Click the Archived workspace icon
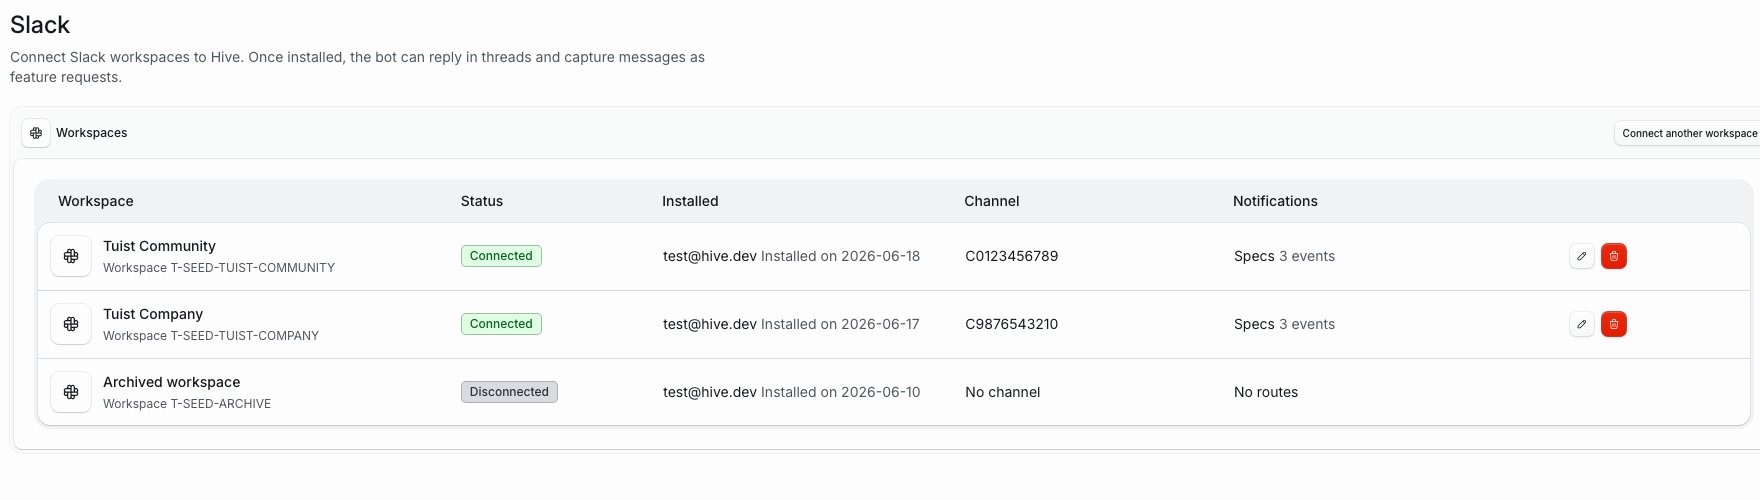Image resolution: width=1760 pixels, height=500 pixels. tap(71, 392)
